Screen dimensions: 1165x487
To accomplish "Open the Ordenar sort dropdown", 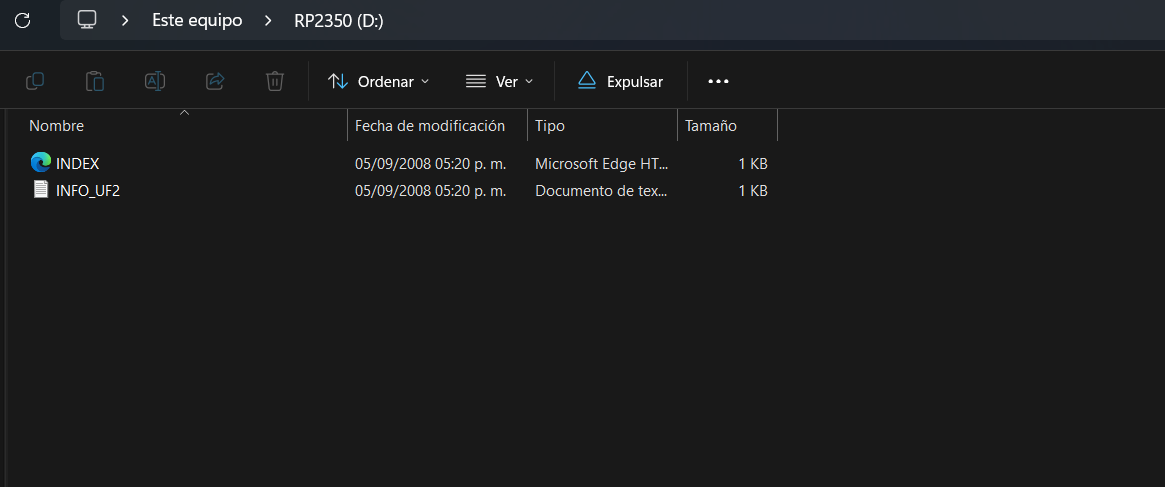I will (x=379, y=81).
